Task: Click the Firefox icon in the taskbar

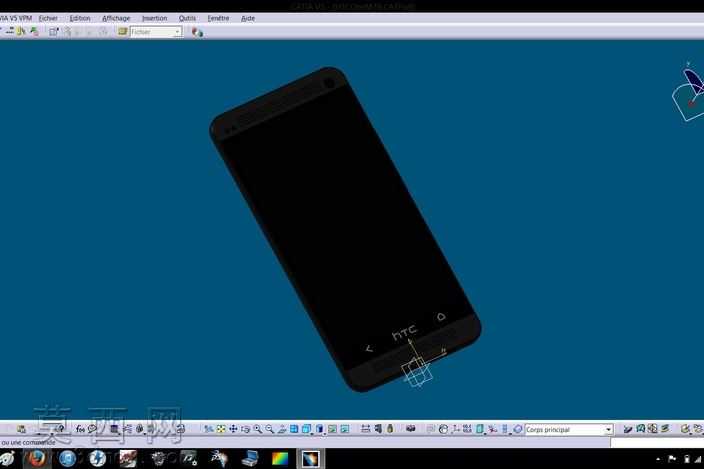Action: click(36, 459)
